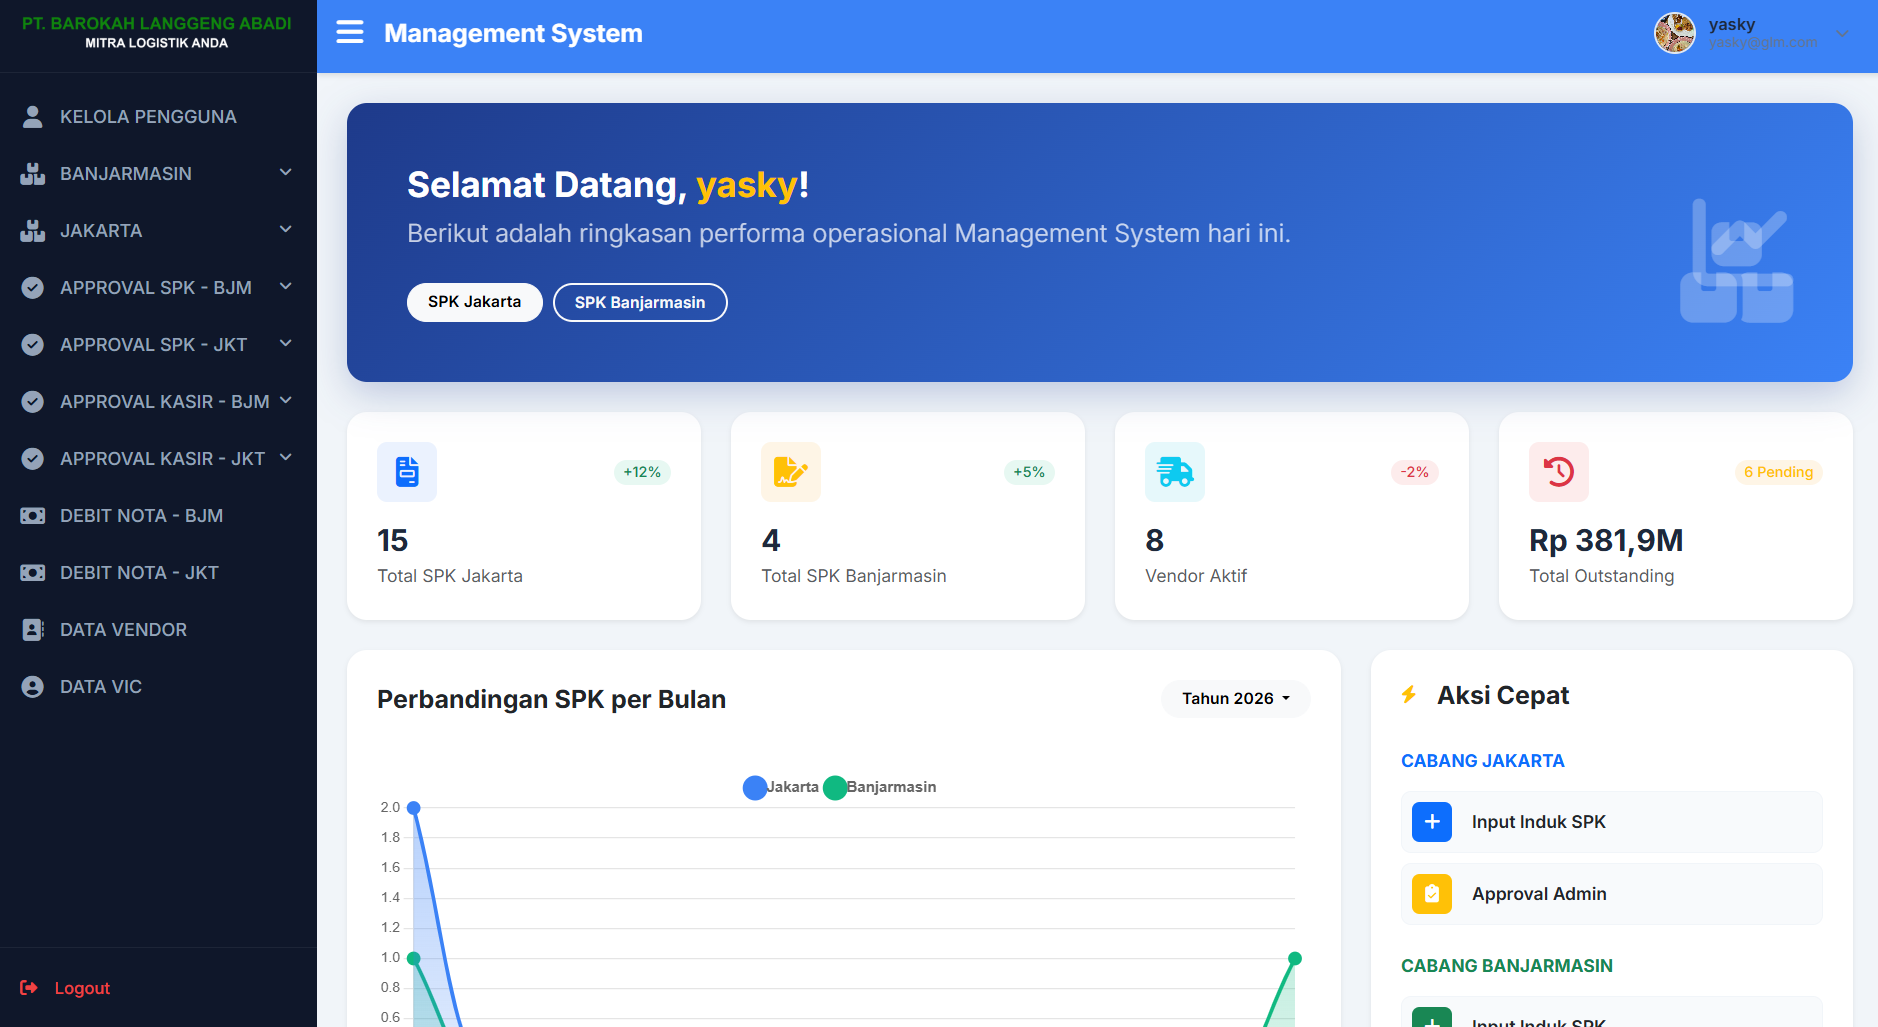Toggle Banjarmasin series in chart legend
1878x1027 pixels.
pos(880,787)
